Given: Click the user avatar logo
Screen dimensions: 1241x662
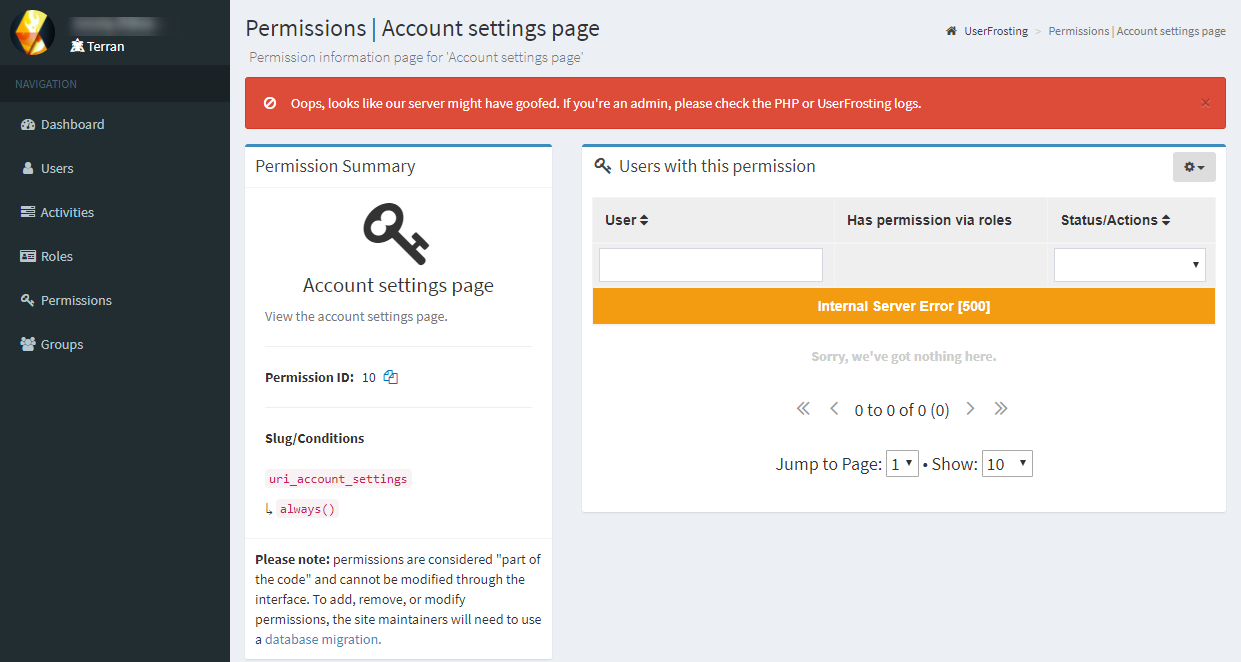Looking at the screenshot, I should (33, 33).
